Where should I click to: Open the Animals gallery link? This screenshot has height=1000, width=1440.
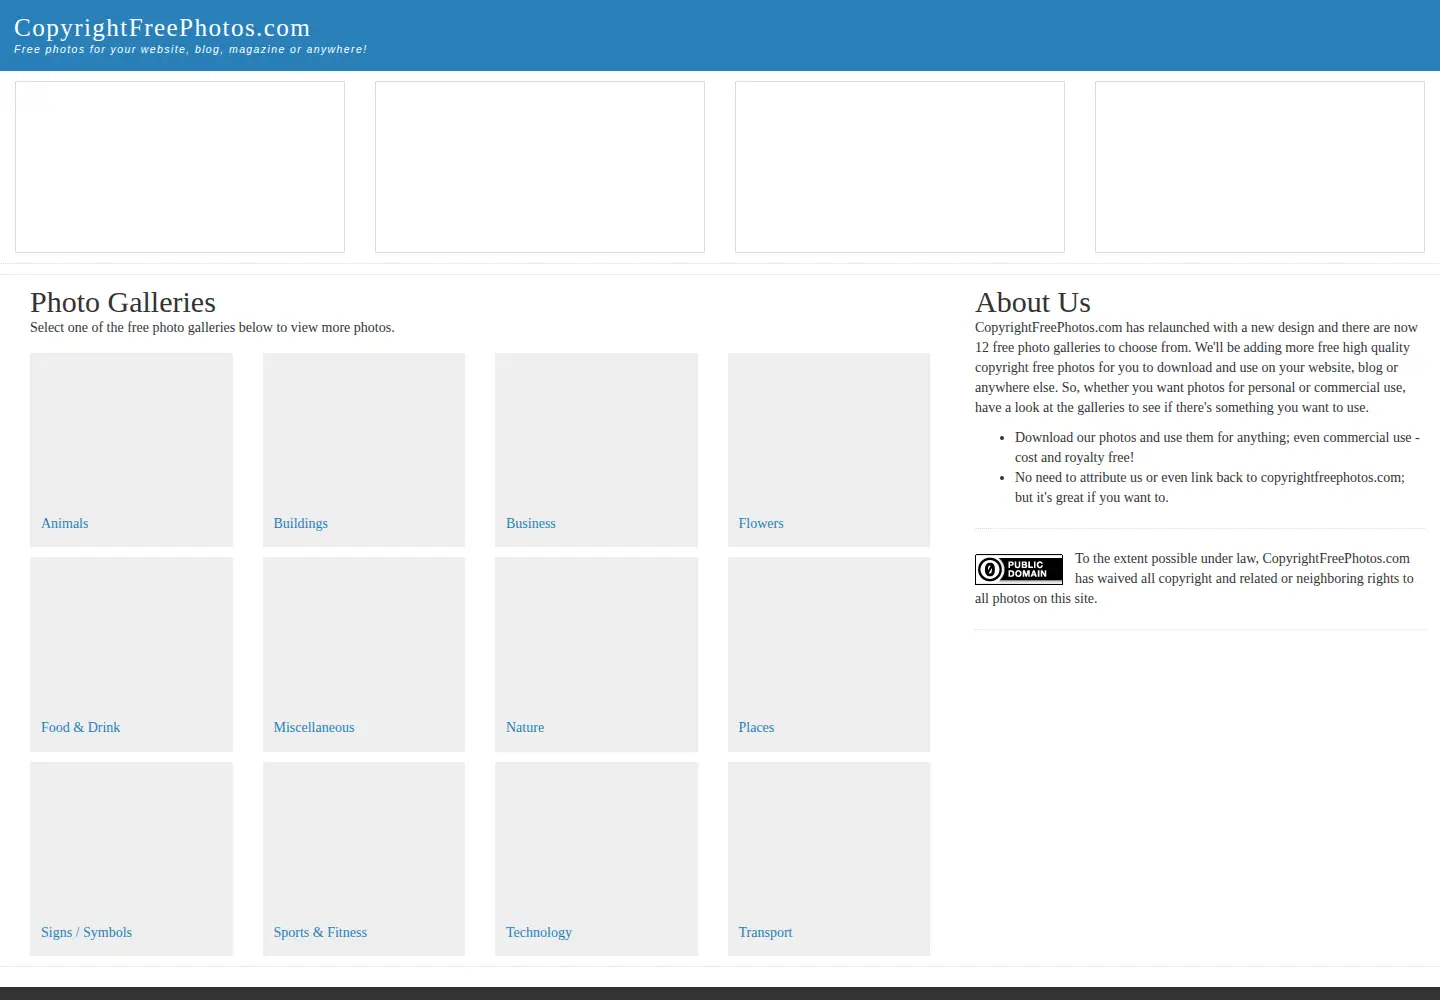[65, 523]
